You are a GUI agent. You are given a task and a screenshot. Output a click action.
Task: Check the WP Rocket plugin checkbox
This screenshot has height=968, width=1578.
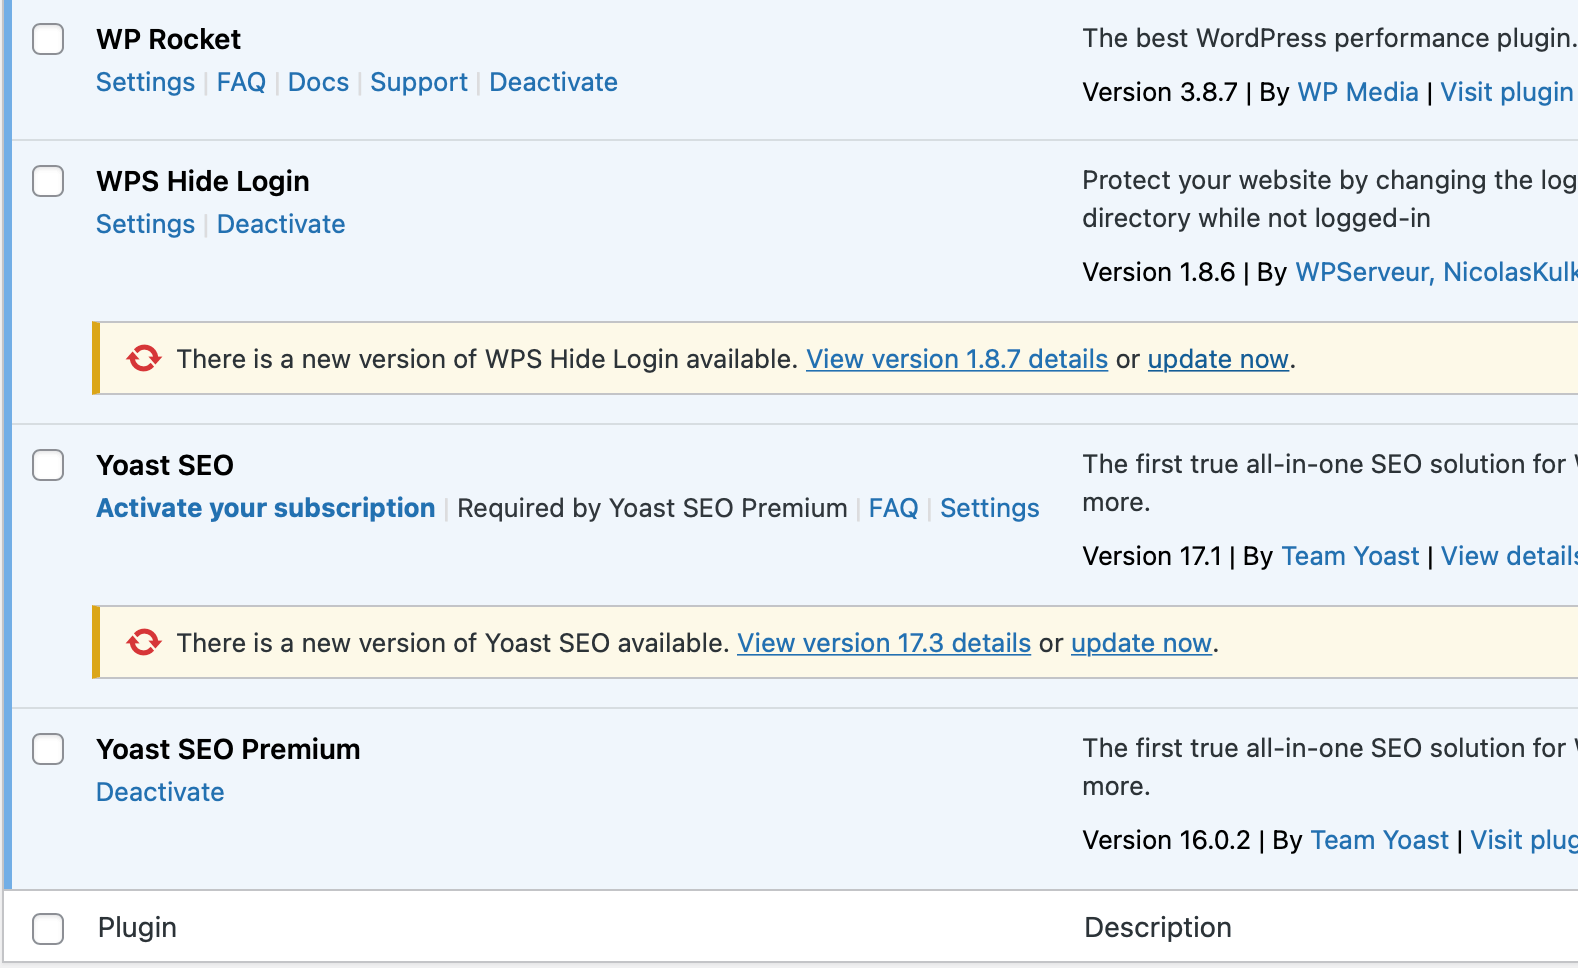pyautogui.click(x=48, y=39)
